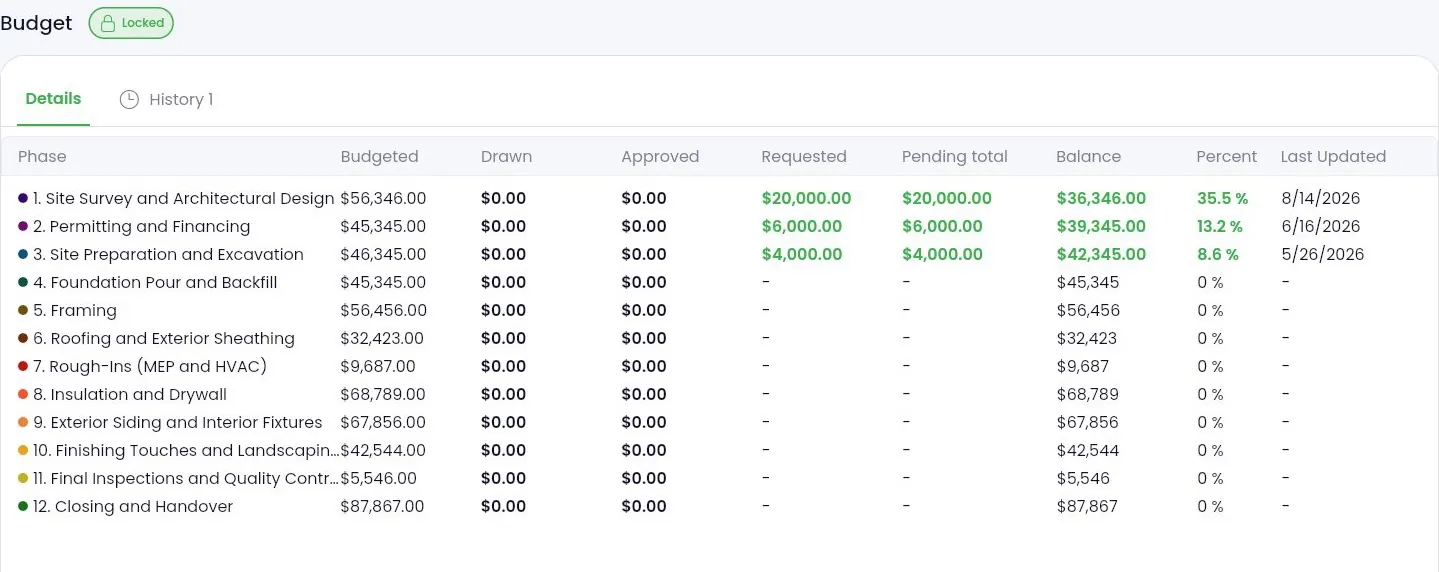Image resolution: width=1439 pixels, height=572 pixels.
Task: Click the 6/16/2026 last updated date
Action: click(x=1320, y=226)
